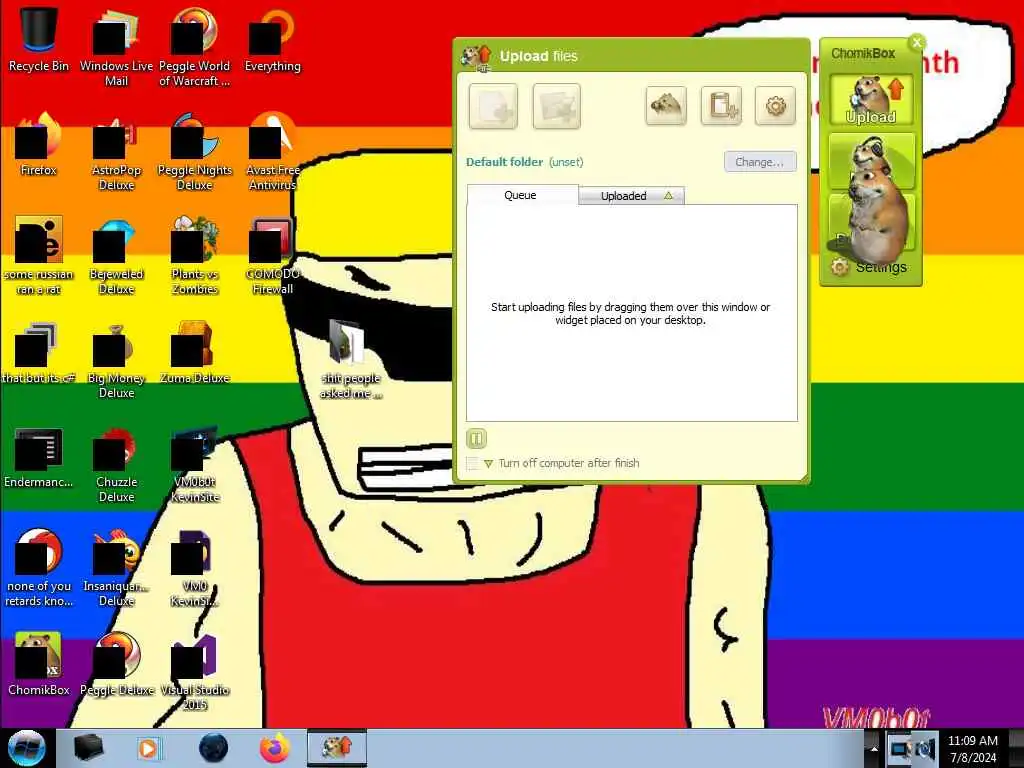Click the black box taskbar icon
1024x768 pixels.
88,748
